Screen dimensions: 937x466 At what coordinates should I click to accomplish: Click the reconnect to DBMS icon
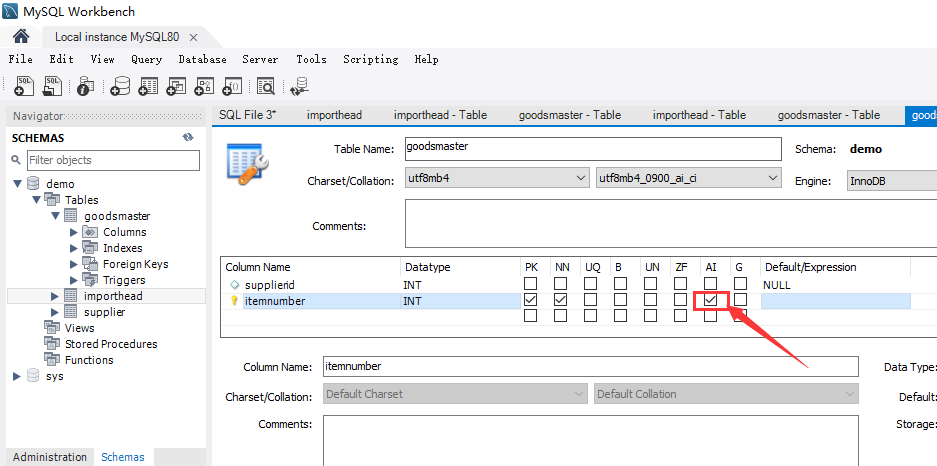(299, 86)
